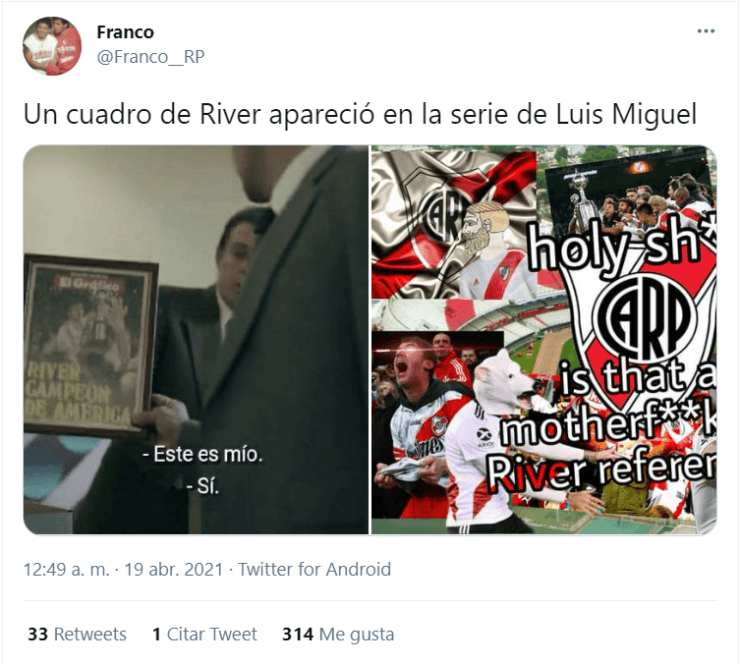Image resolution: width=740 pixels, height=664 pixels.
Task: Click the 12:49 a. m. timestamp
Action: point(67,569)
